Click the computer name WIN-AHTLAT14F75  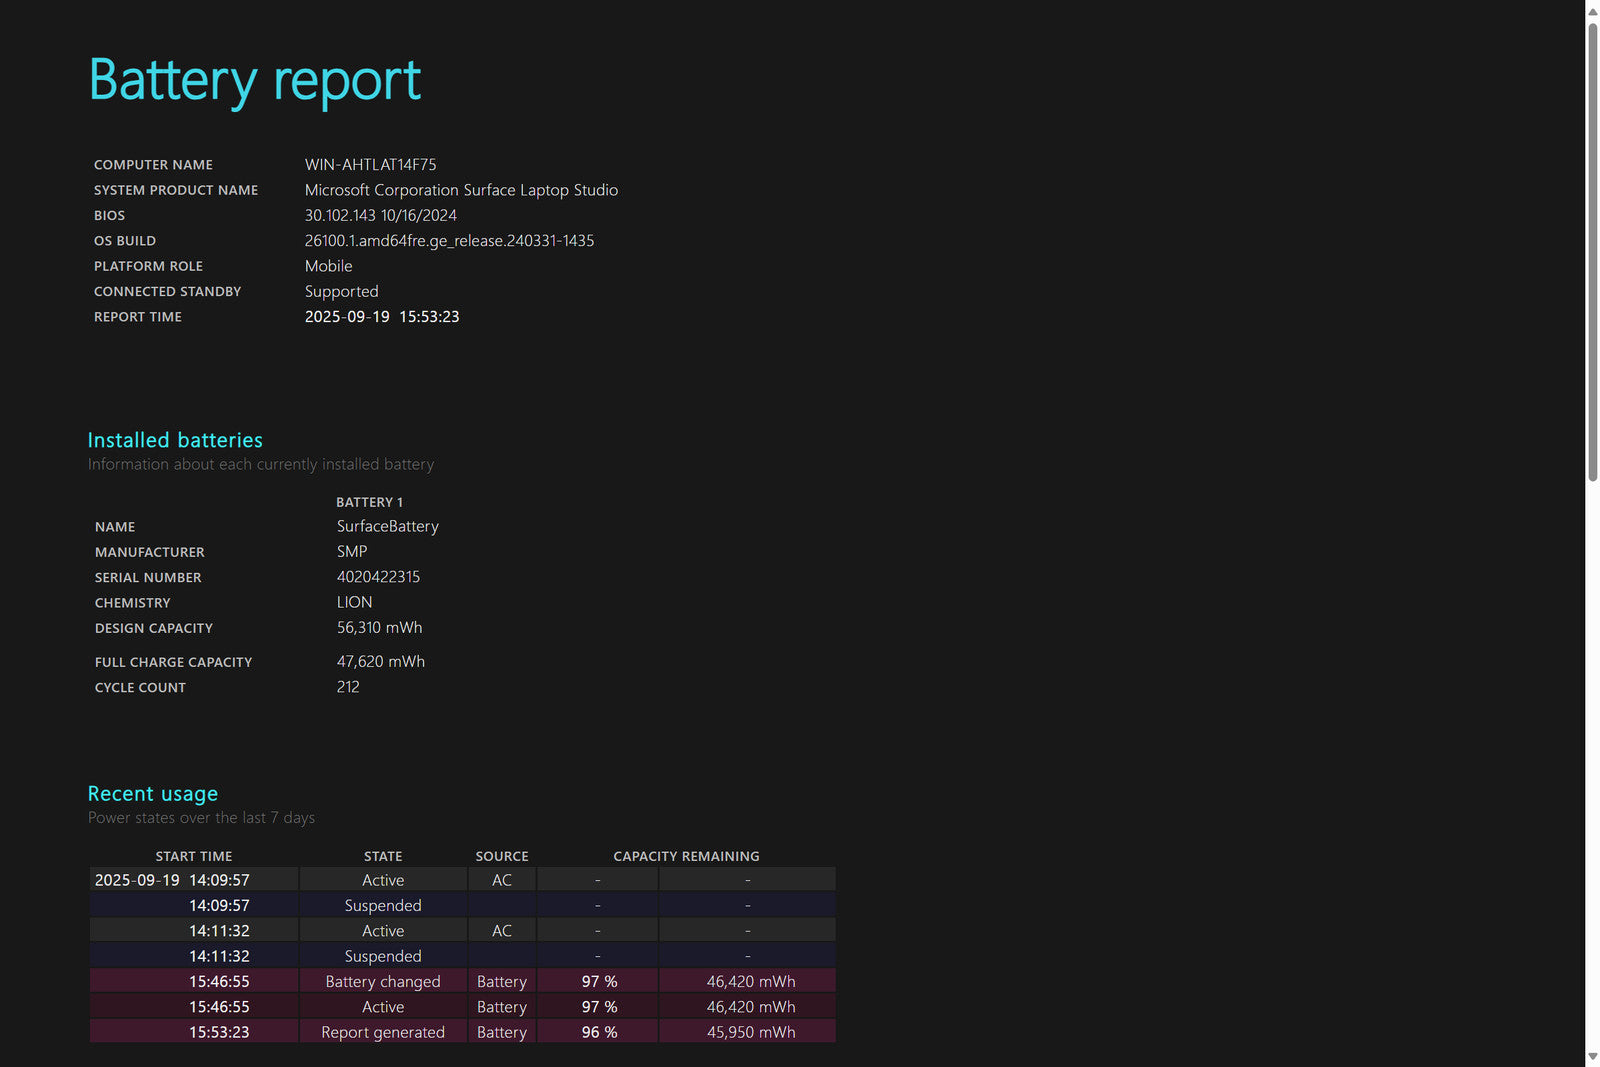pyautogui.click(x=370, y=165)
